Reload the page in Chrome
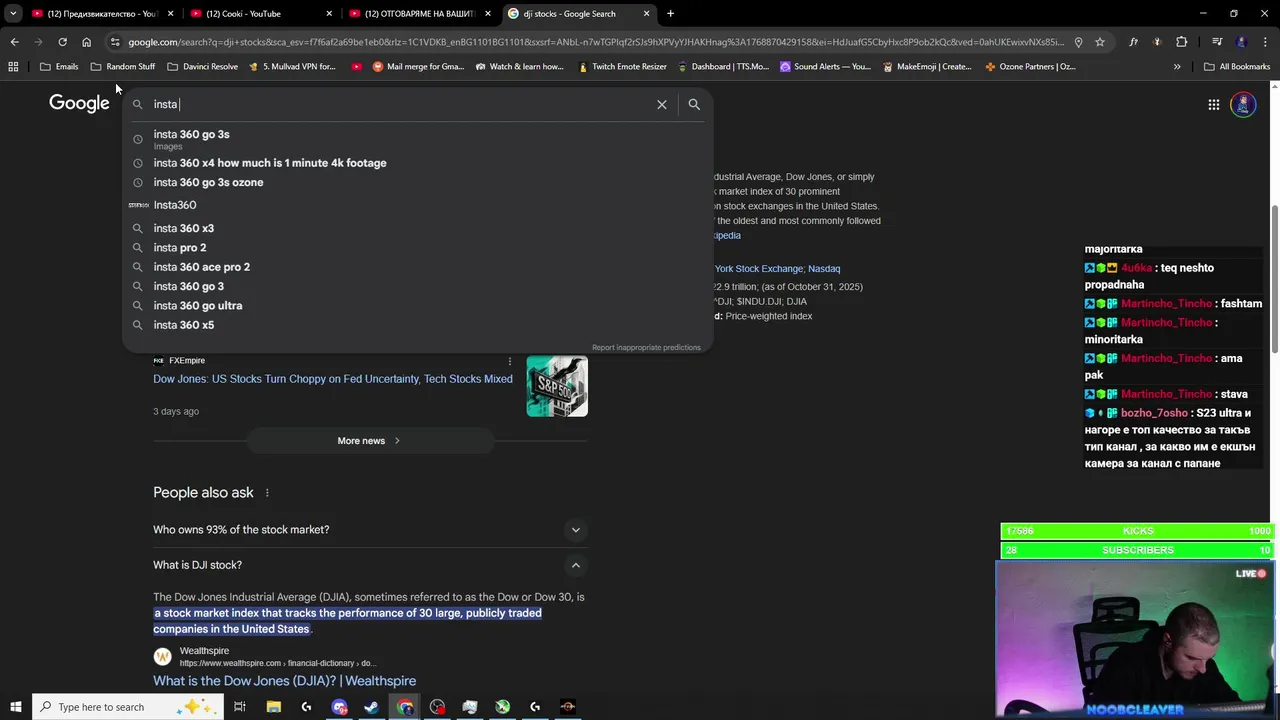The width and height of the screenshot is (1280, 720). (x=62, y=42)
